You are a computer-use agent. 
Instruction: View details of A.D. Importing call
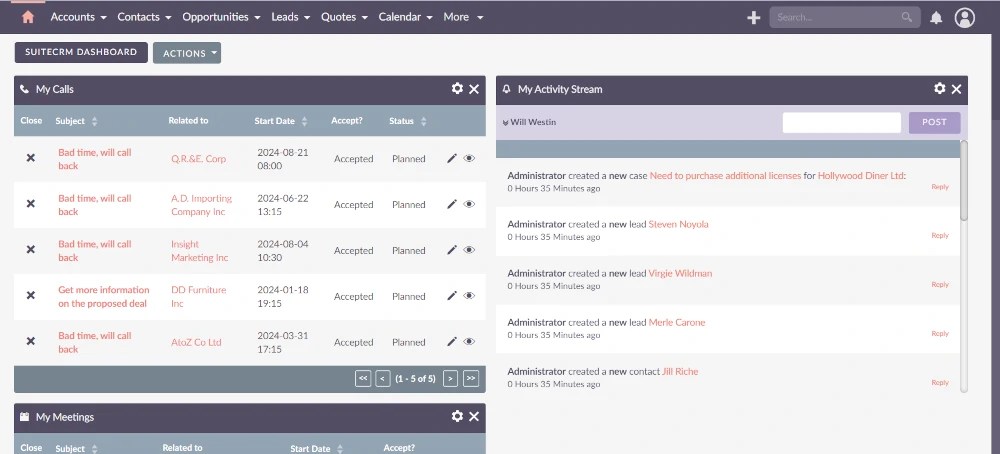[469, 204]
